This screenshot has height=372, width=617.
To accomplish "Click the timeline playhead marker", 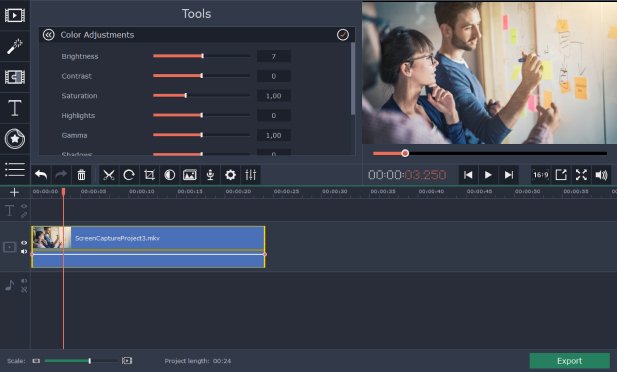I will coord(63,192).
